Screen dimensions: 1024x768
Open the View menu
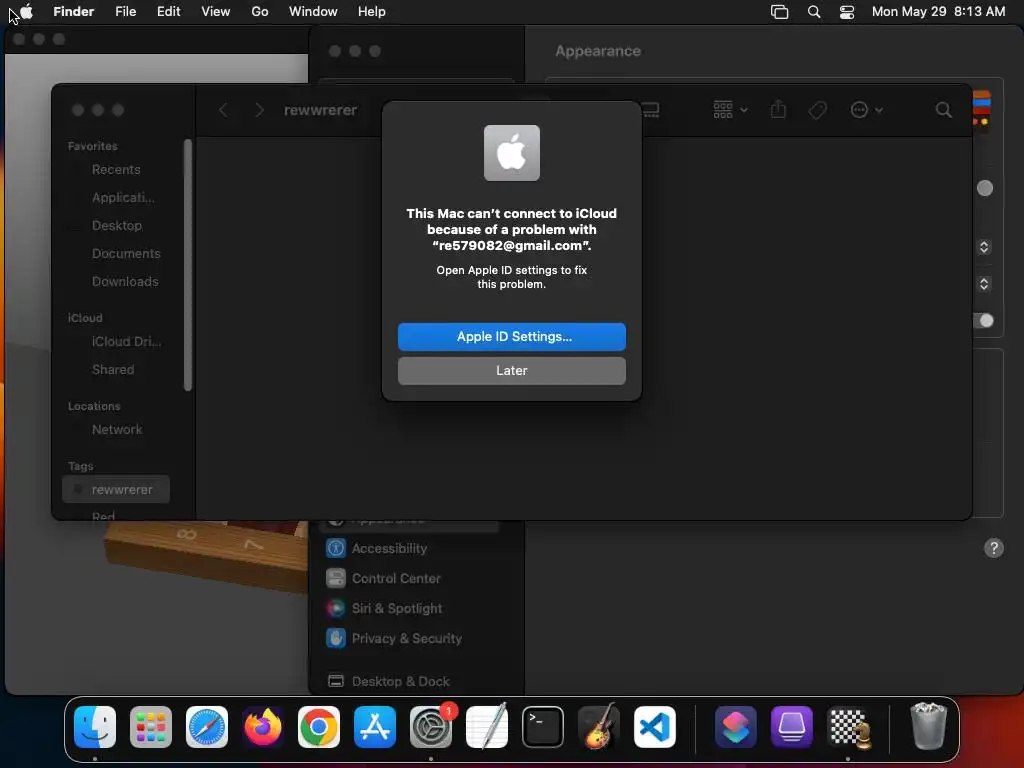pos(216,11)
